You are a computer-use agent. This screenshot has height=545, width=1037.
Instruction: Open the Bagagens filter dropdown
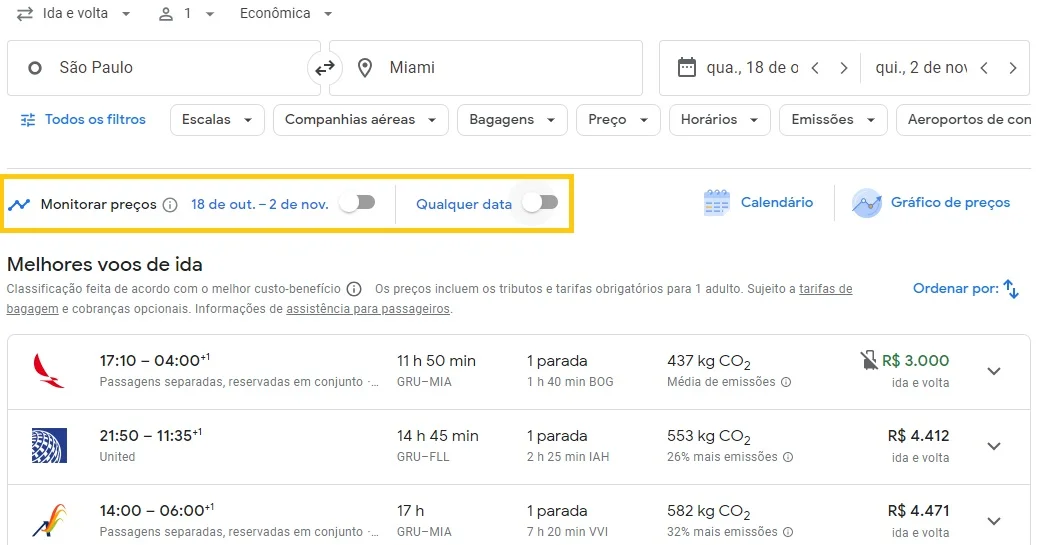(512, 120)
